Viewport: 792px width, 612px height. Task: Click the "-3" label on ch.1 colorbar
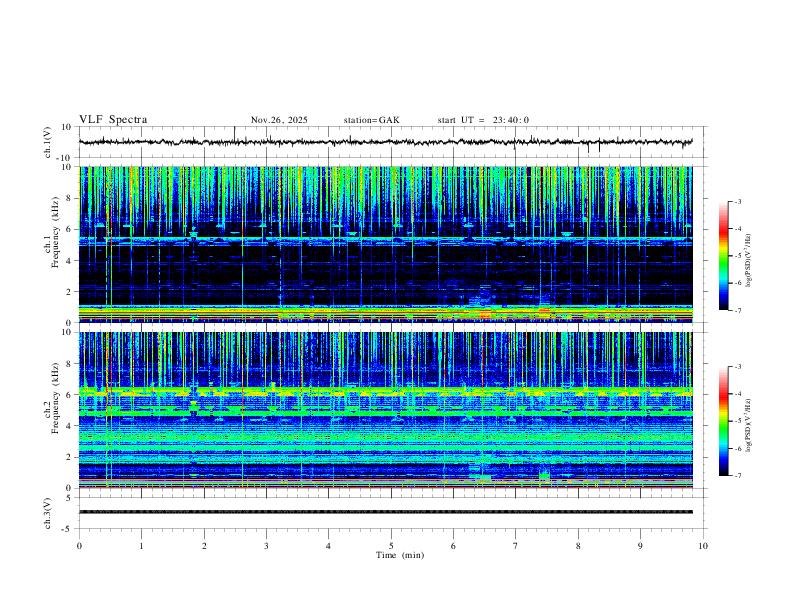(x=738, y=201)
